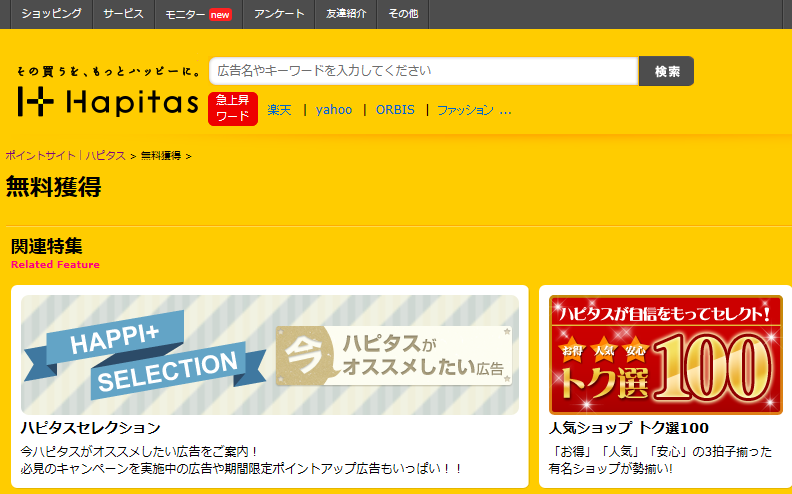The height and width of the screenshot is (494, 792).
Task: Click the その買うを、もっとハッピーに tagline
Action: (109, 71)
